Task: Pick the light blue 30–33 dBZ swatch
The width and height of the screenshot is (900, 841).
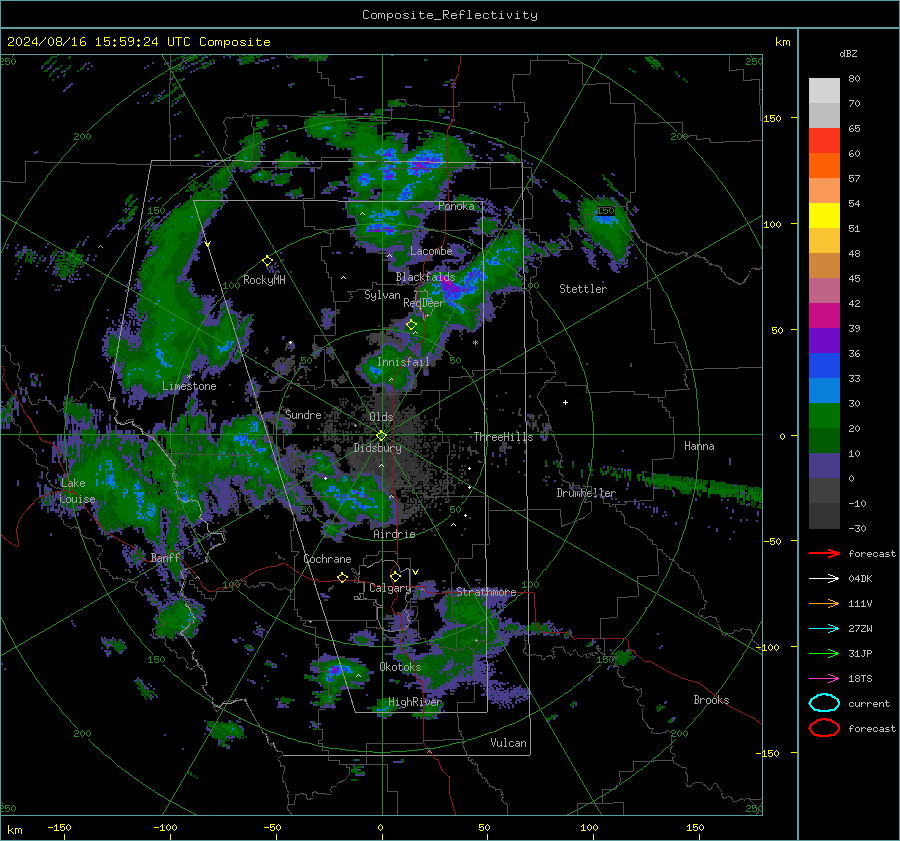Action: (x=824, y=391)
